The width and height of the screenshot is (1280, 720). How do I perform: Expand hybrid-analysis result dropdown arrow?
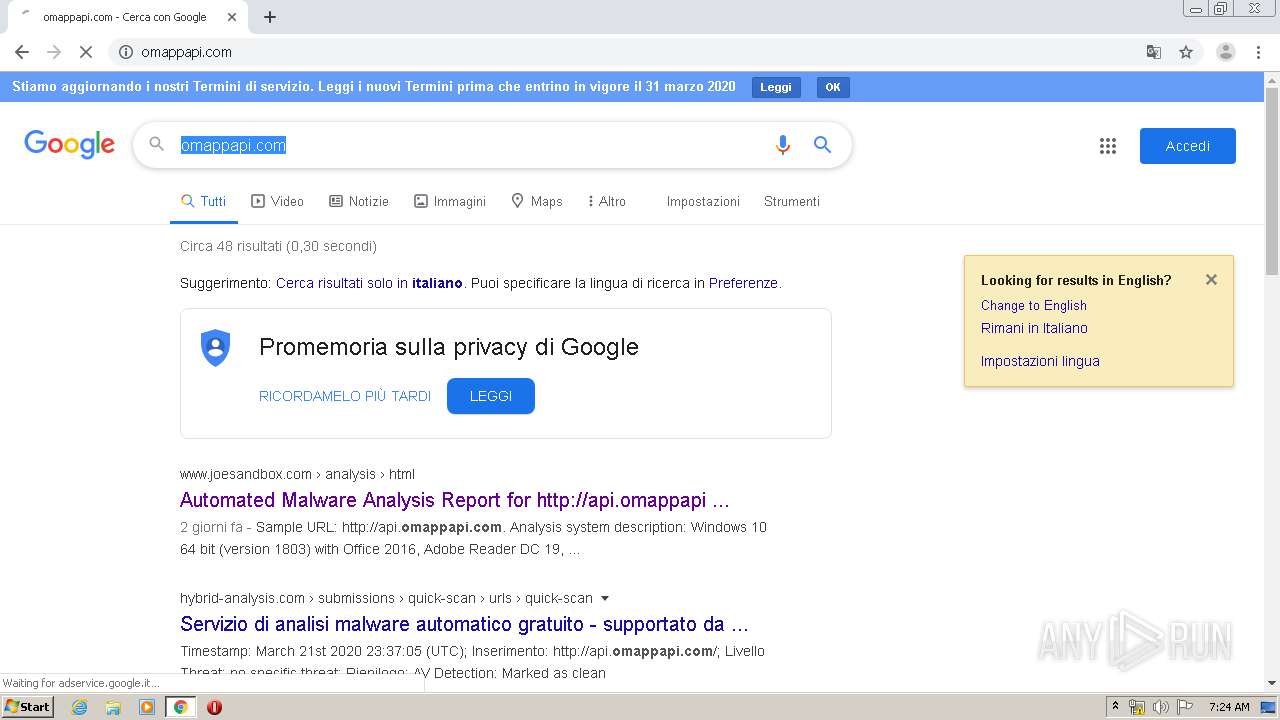tap(604, 598)
